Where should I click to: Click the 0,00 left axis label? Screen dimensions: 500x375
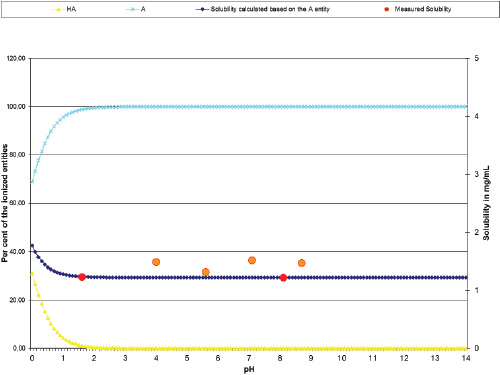(19, 348)
